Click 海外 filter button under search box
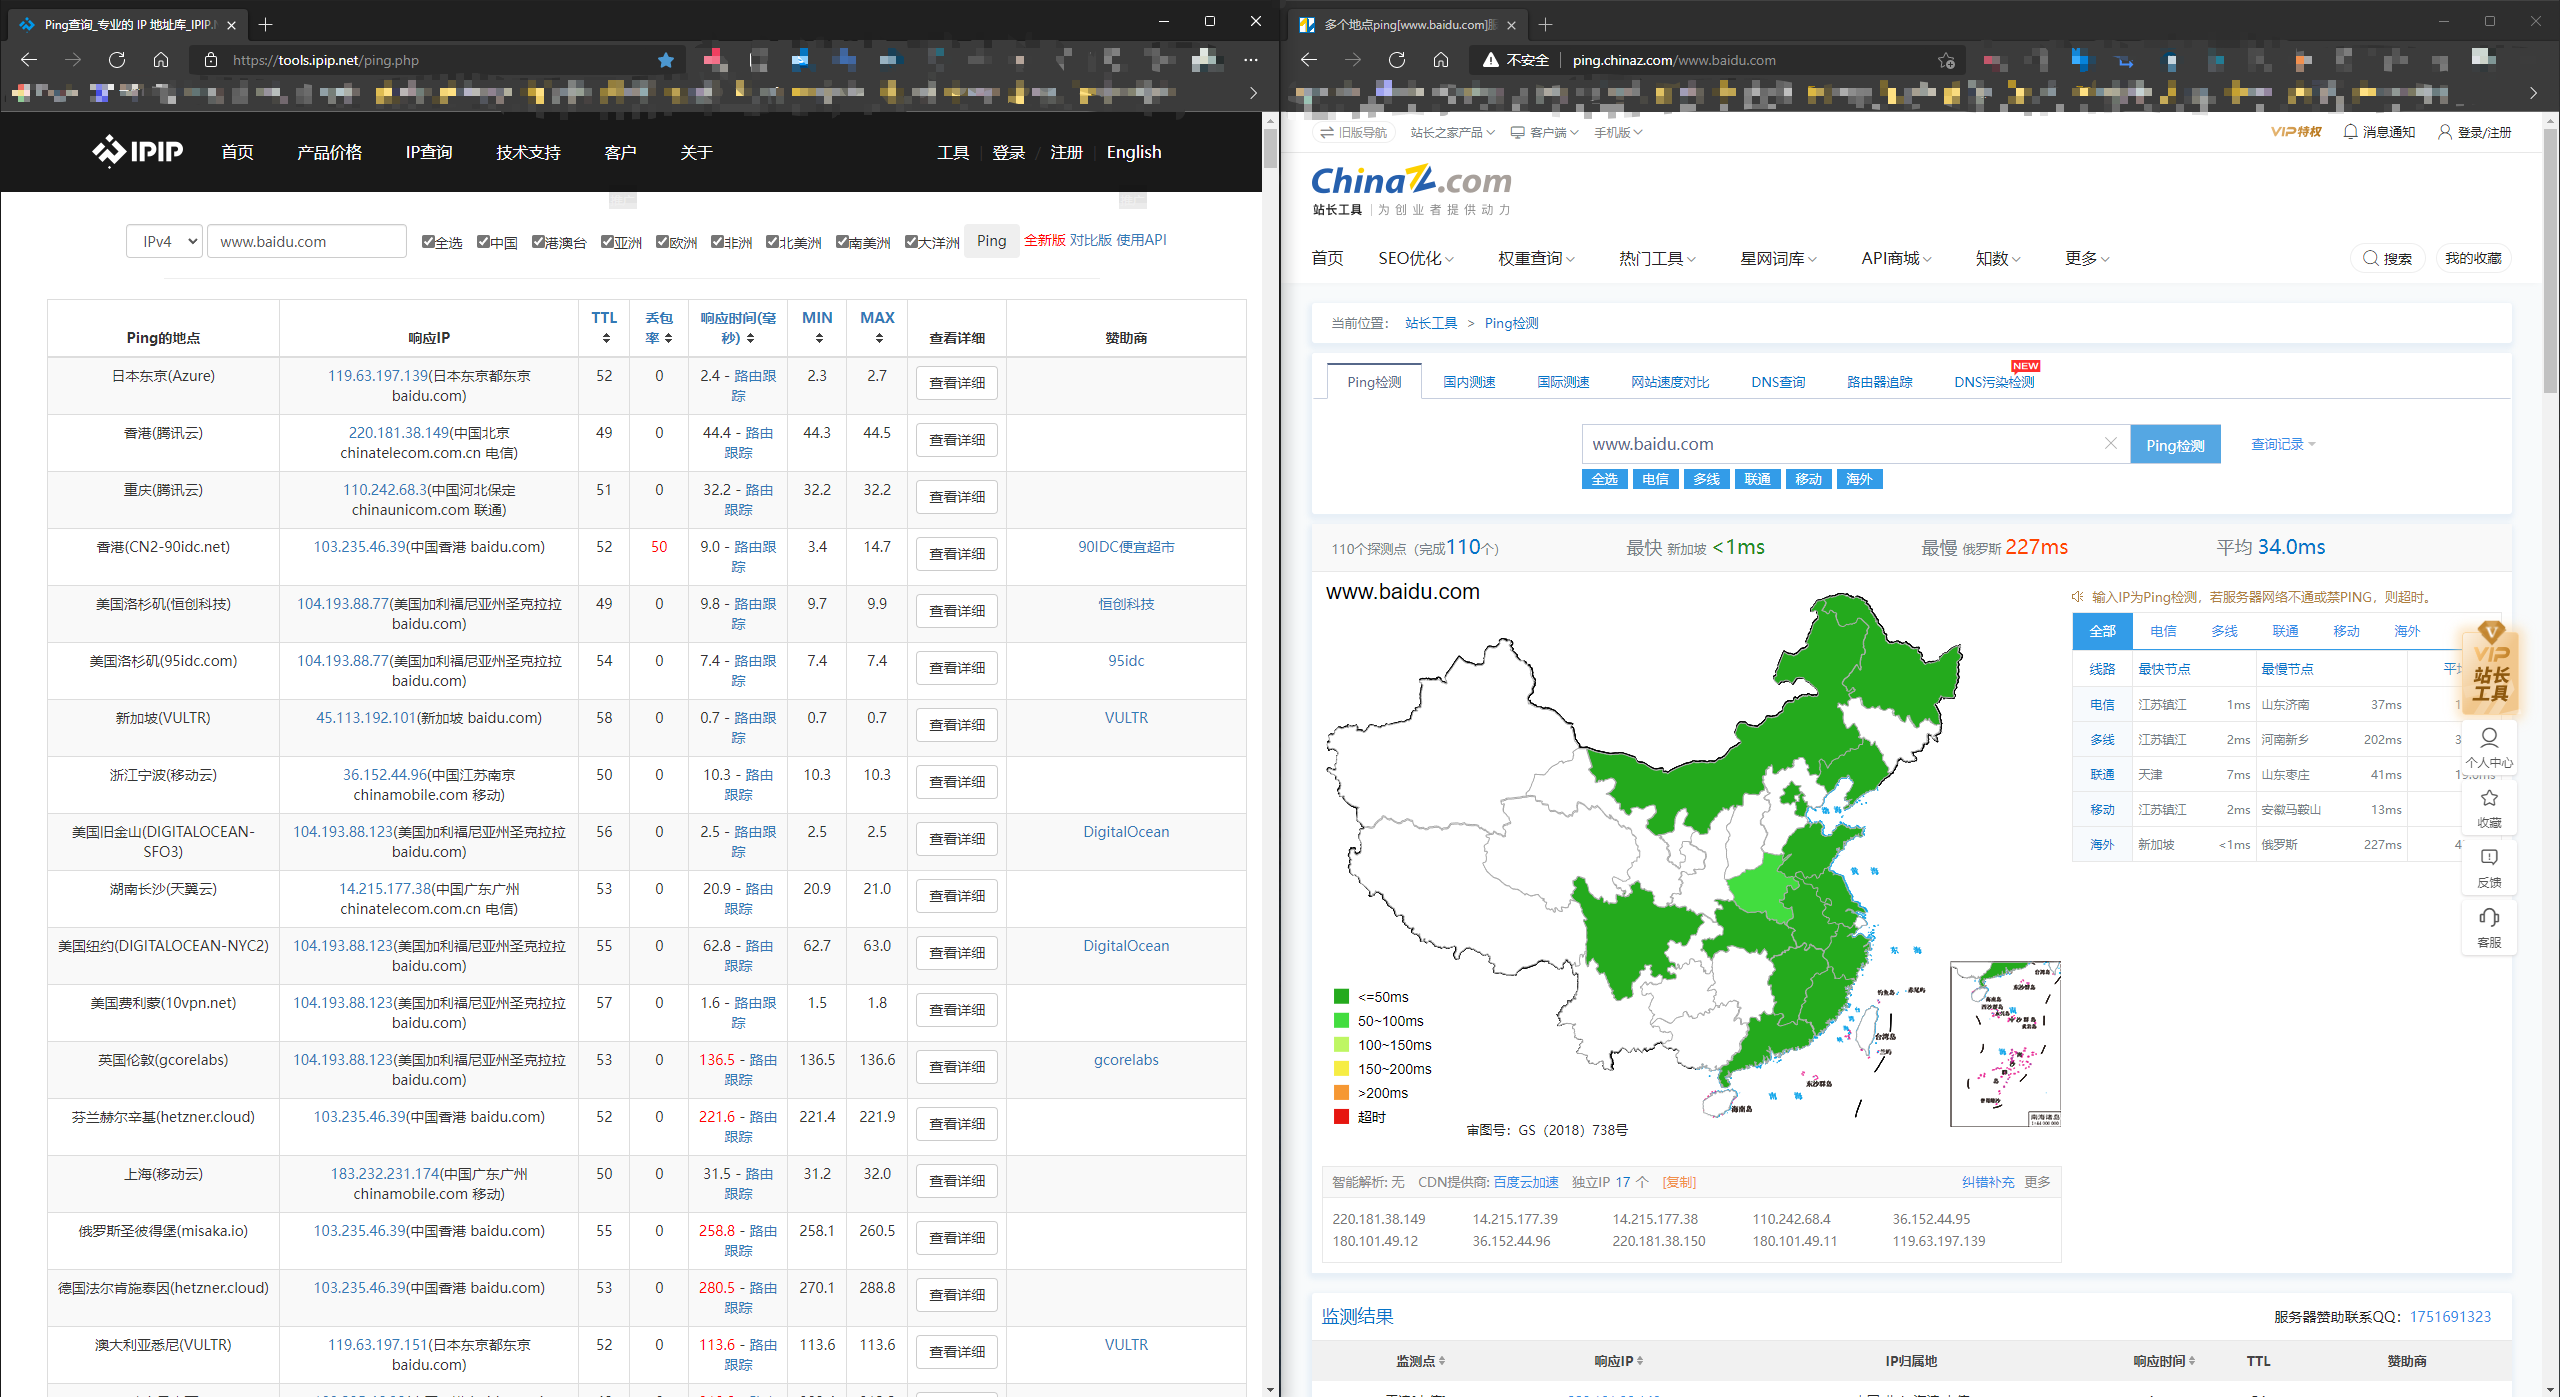Image resolution: width=2560 pixels, height=1397 pixels. 1859,479
